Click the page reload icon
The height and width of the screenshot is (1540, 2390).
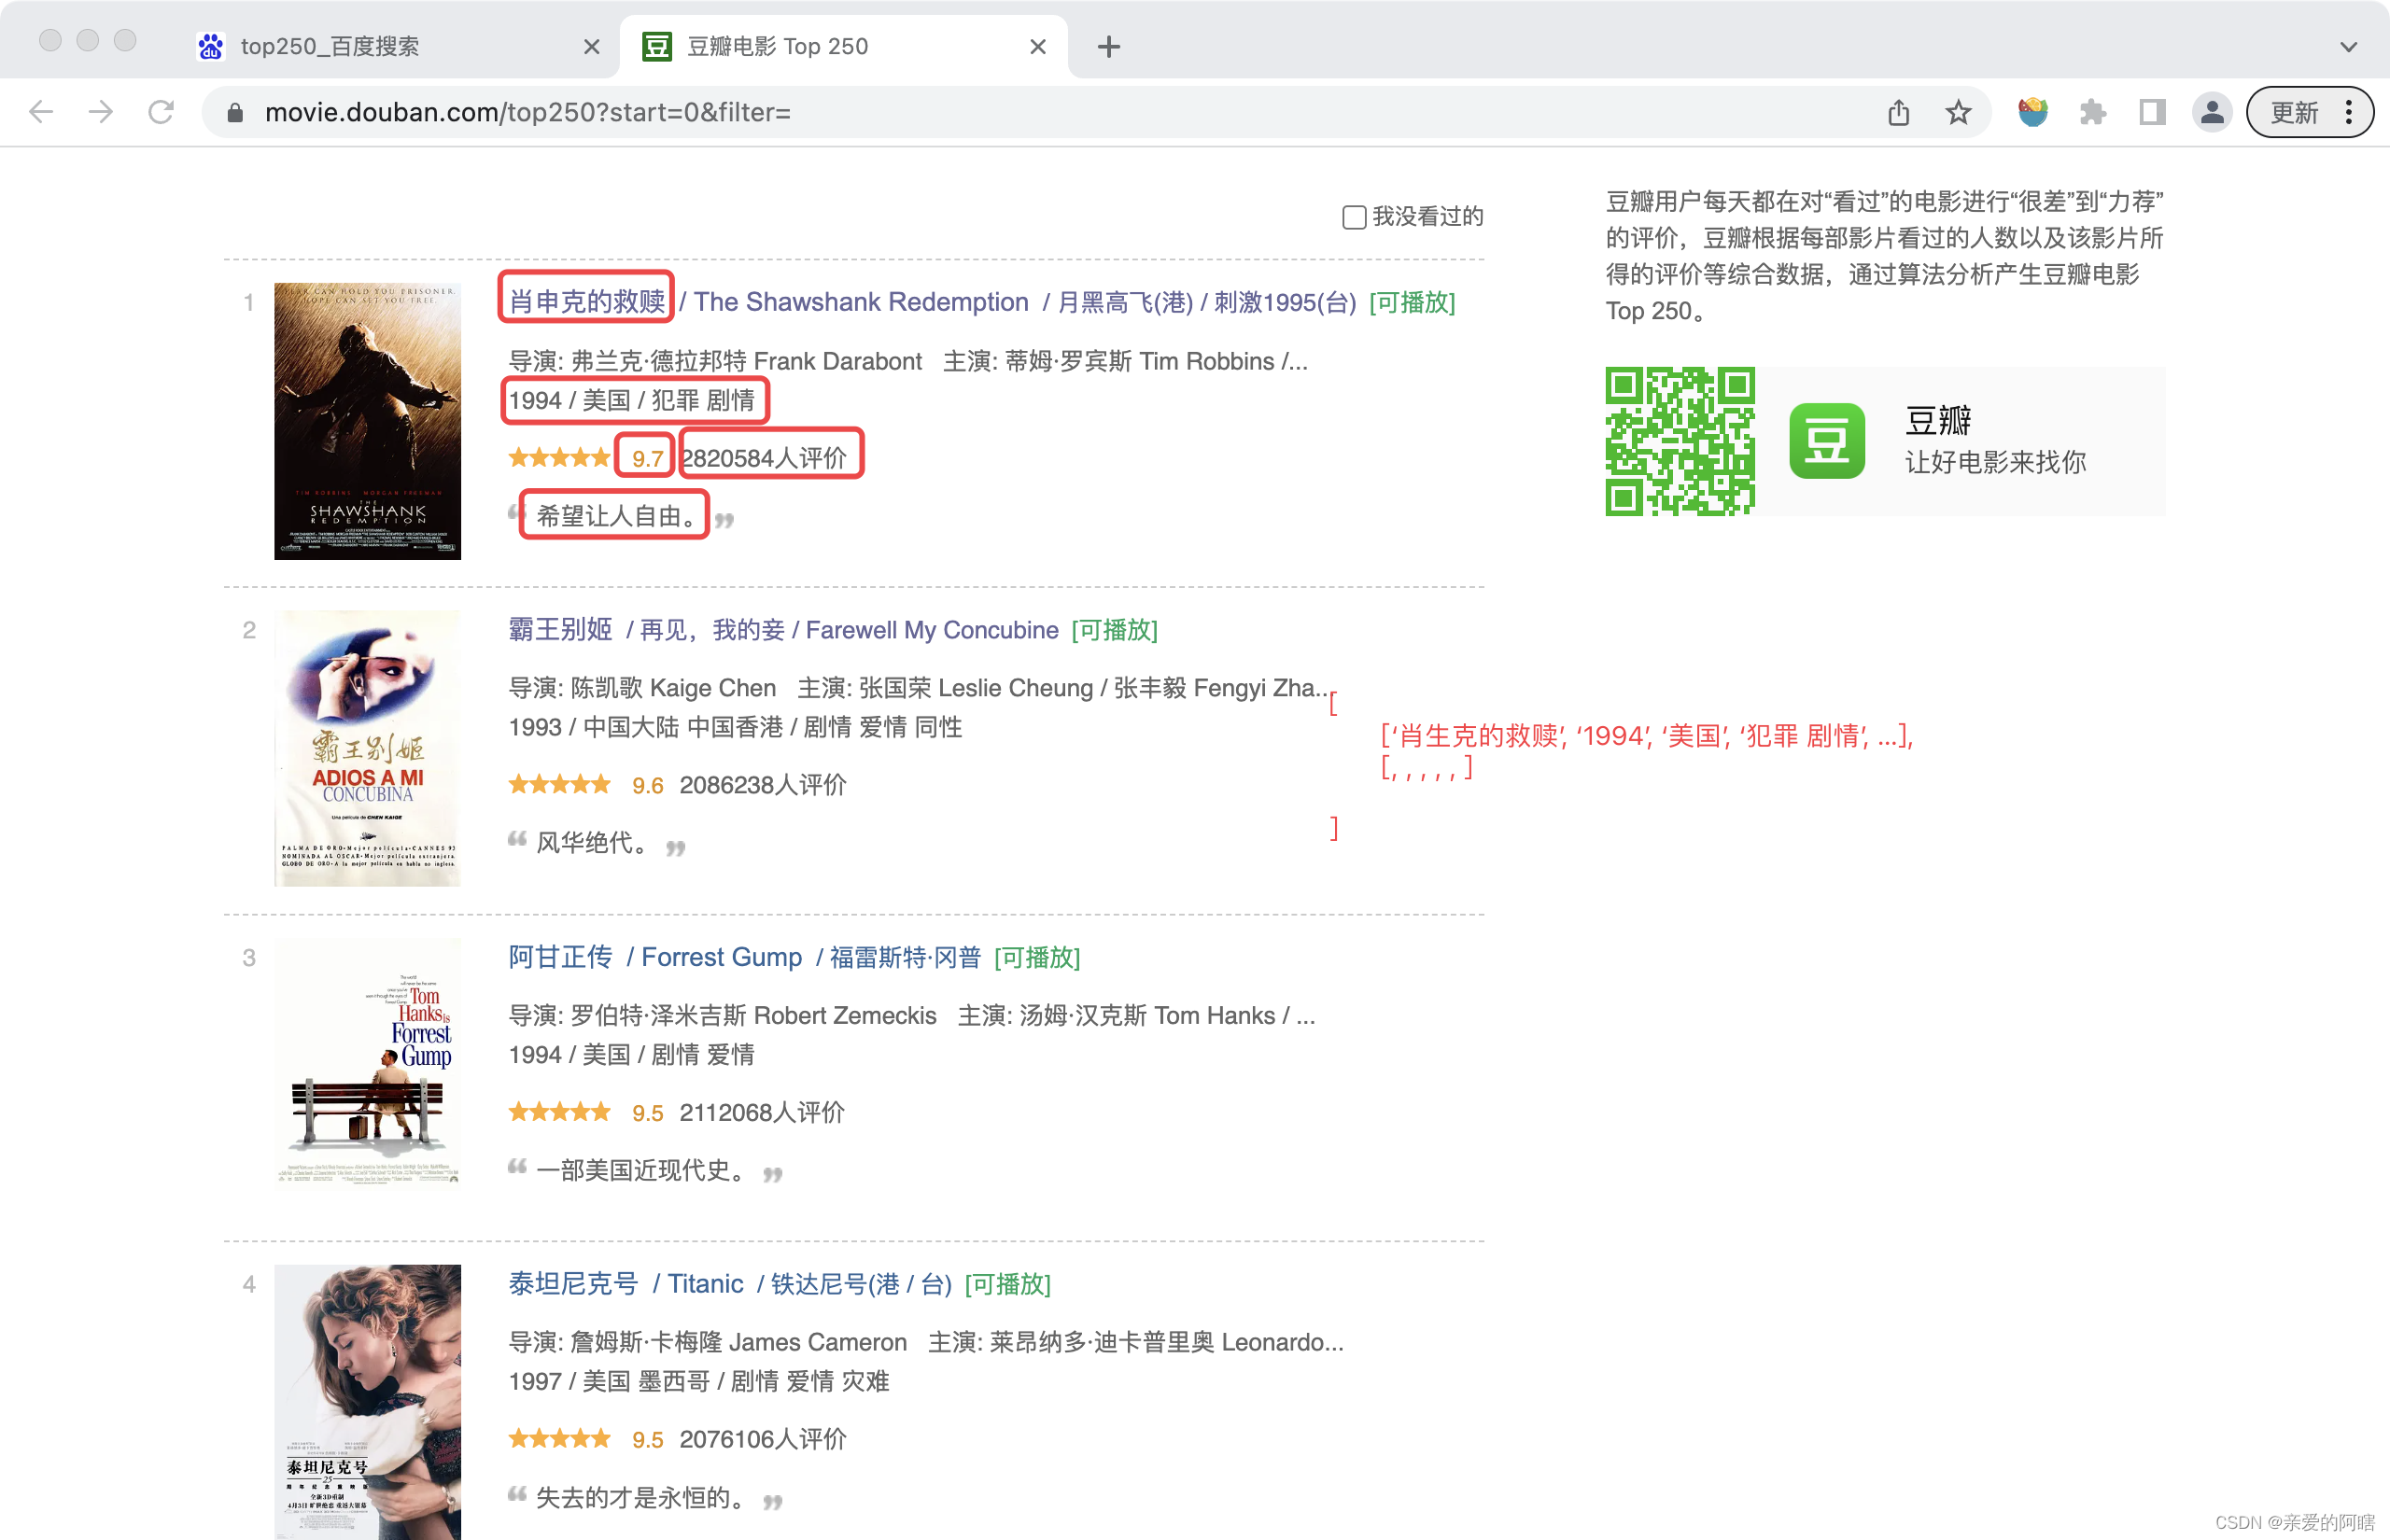pyautogui.click(x=161, y=112)
